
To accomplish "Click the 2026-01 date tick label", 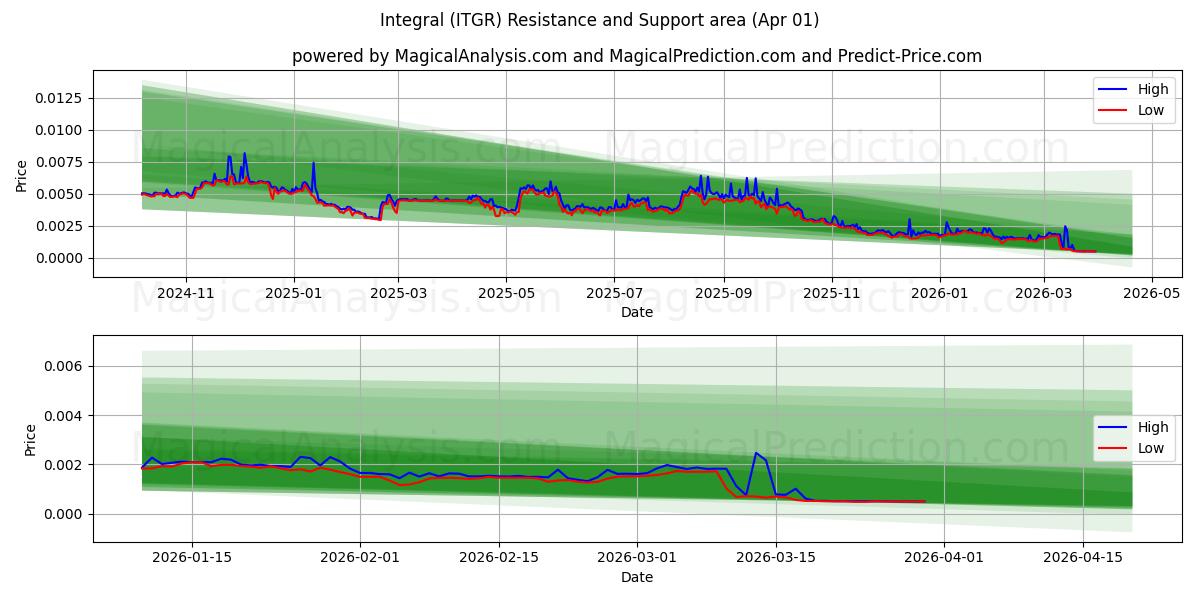I will [x=939, y=293].
